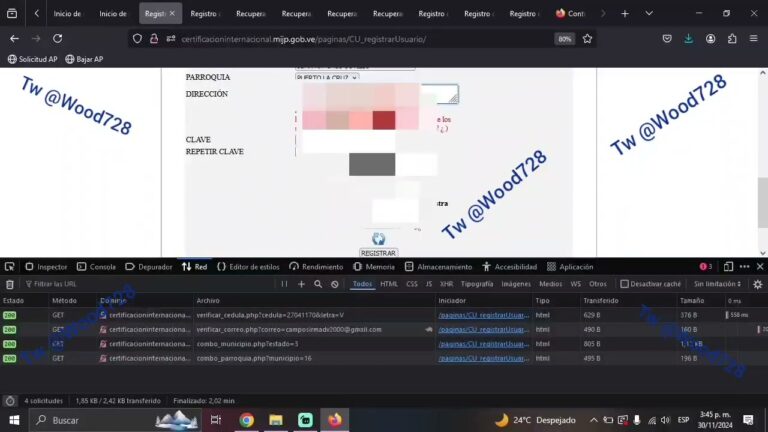Viewport: 768px width, 432px height.
Task: Toggle the CSS request filter
Action: (x=411, y=284)
